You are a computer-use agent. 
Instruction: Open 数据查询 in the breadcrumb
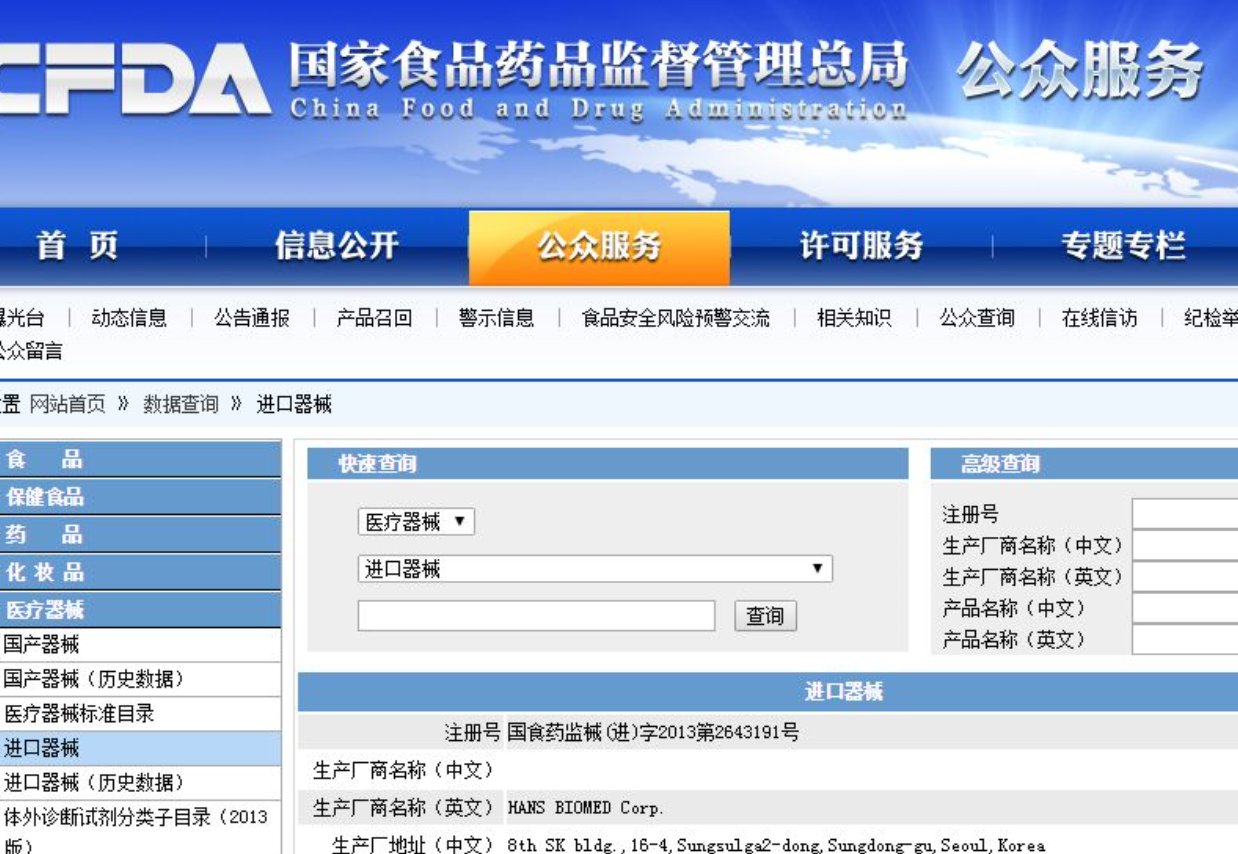click(182, 405)
